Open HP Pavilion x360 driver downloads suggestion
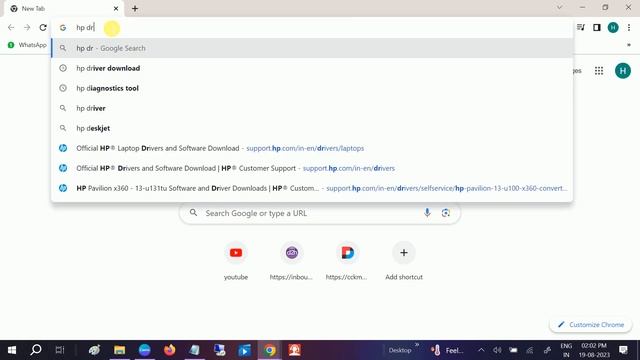Image resolution: width=640 pixels, height=360 pixels. click(312, 188)
